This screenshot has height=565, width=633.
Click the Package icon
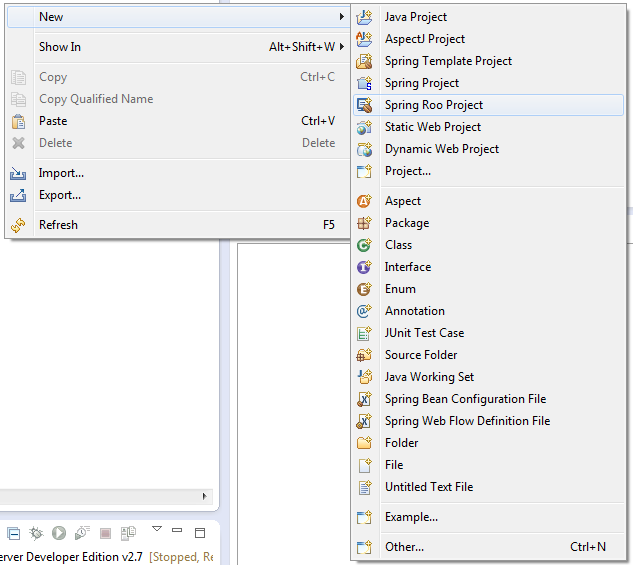[x=364, y=223]
